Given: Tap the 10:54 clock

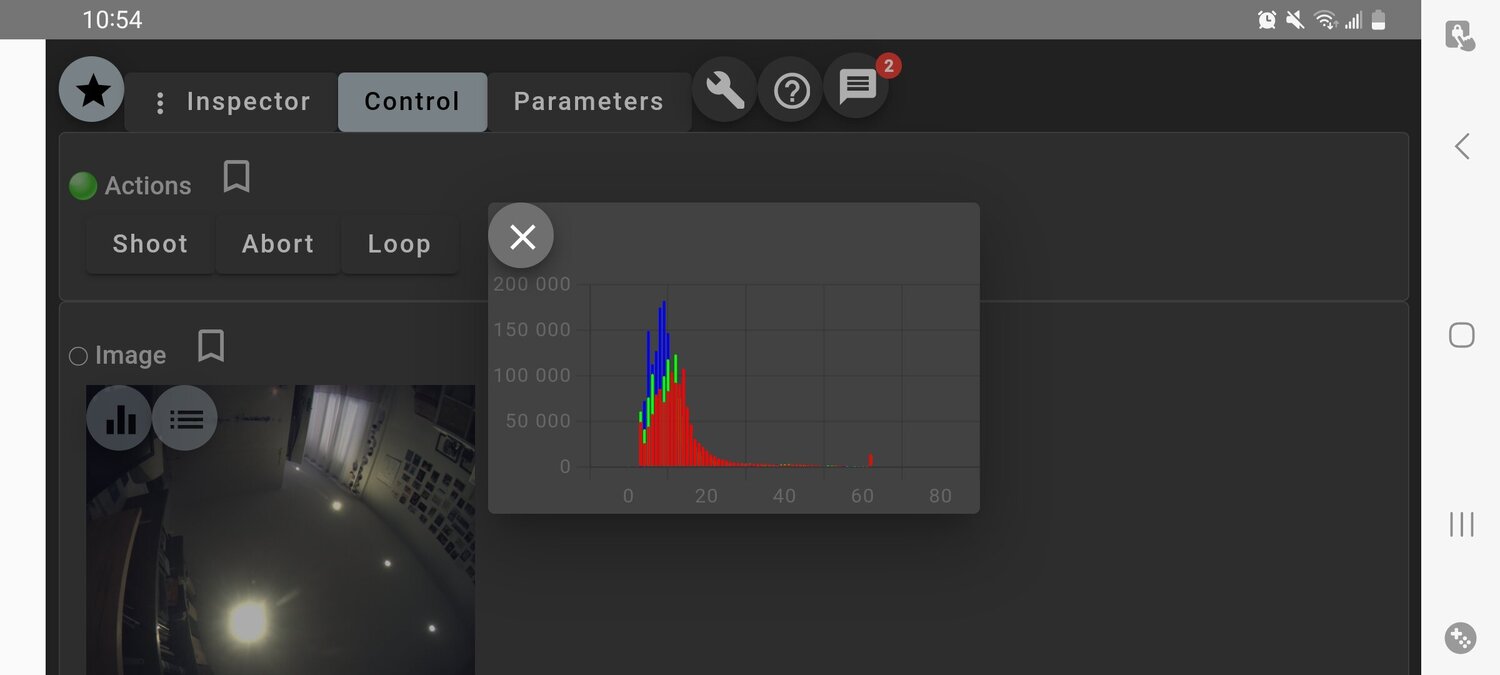Looking at the screenshot, I should tap(112, 20).
